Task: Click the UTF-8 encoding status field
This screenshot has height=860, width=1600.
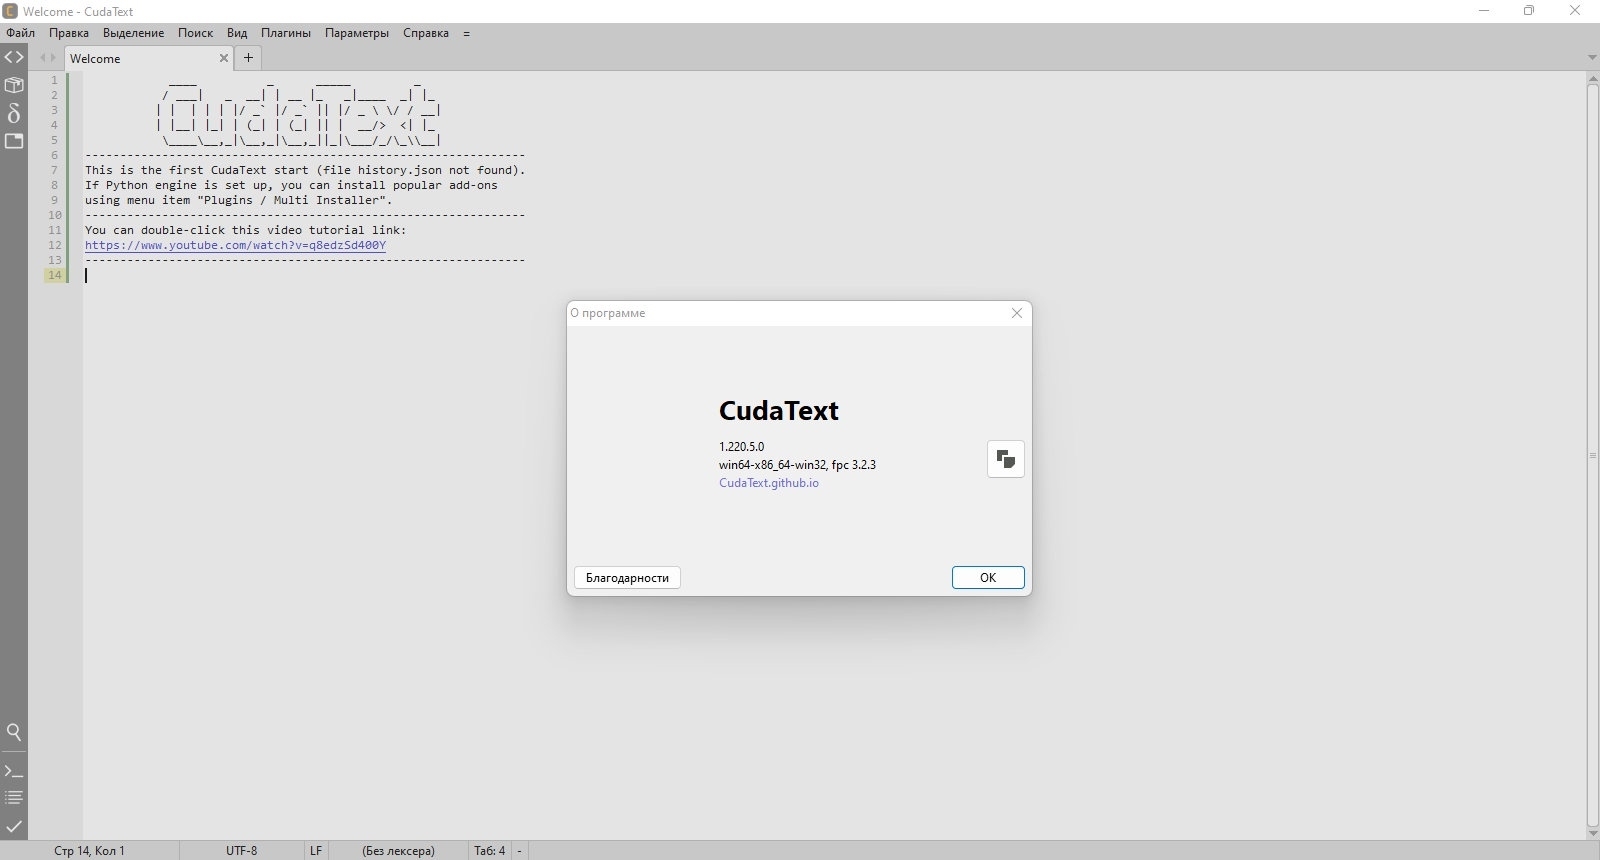Action: (241, 850)
